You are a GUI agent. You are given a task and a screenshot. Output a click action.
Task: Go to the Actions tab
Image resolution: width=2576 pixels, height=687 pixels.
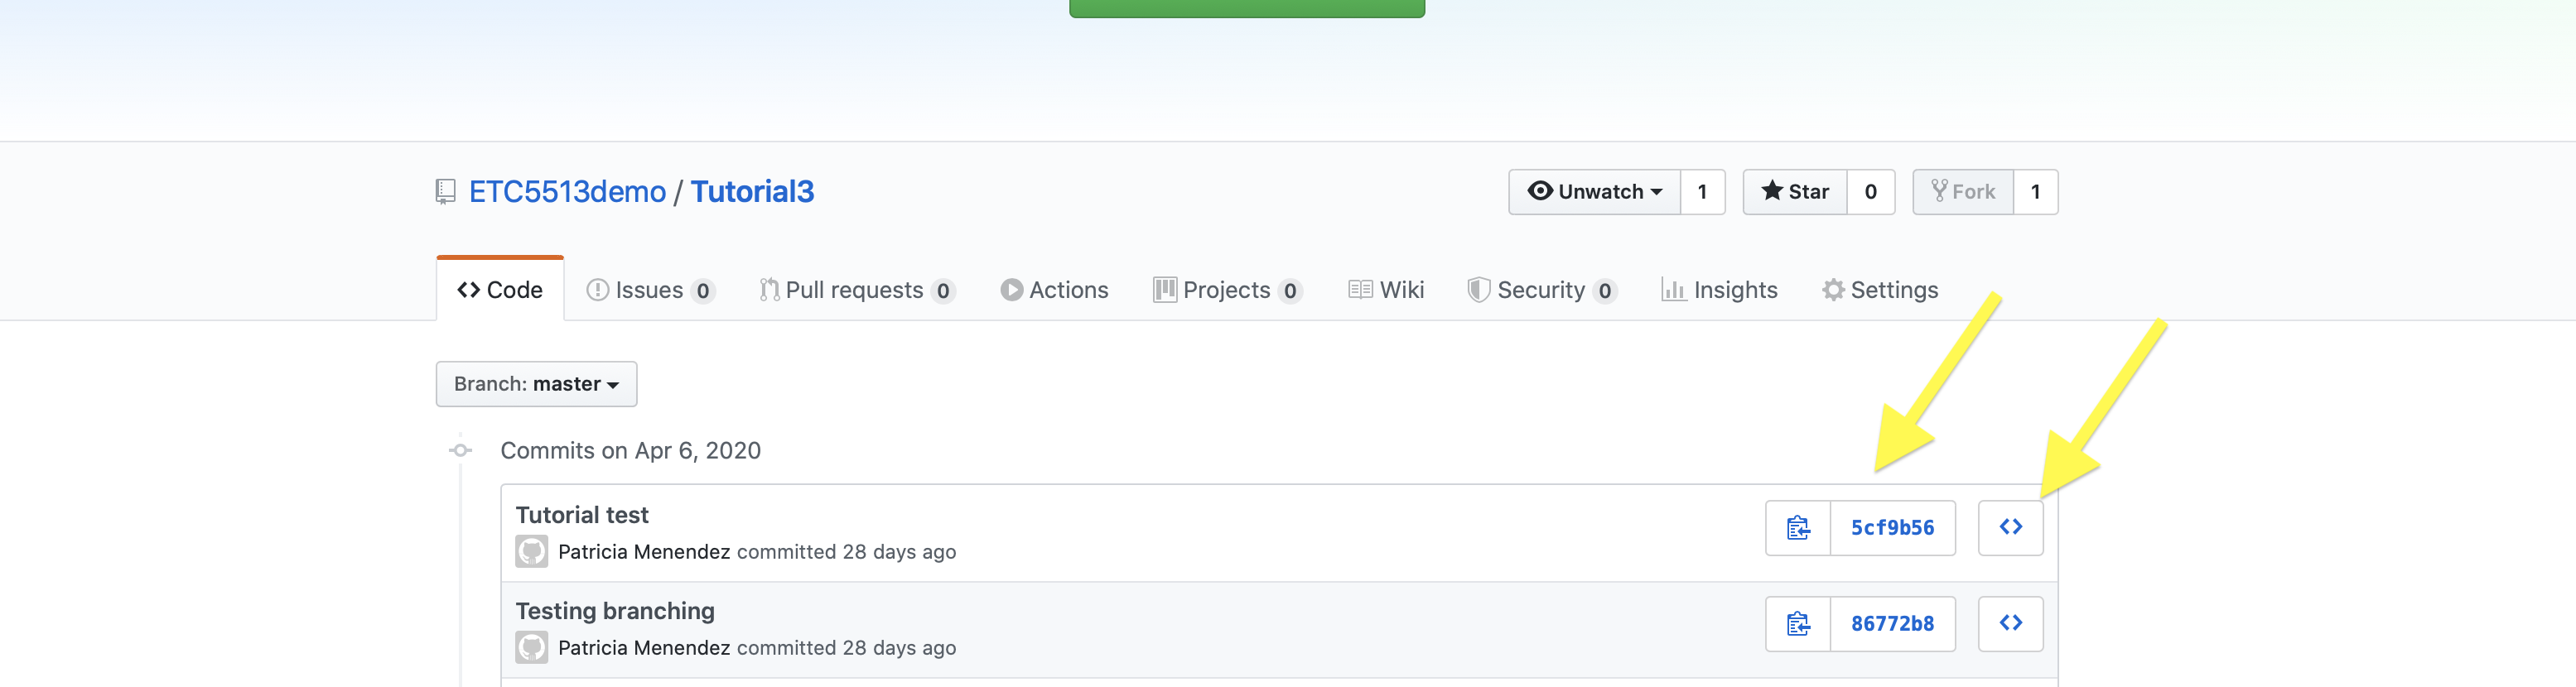tap(1054, 290)
